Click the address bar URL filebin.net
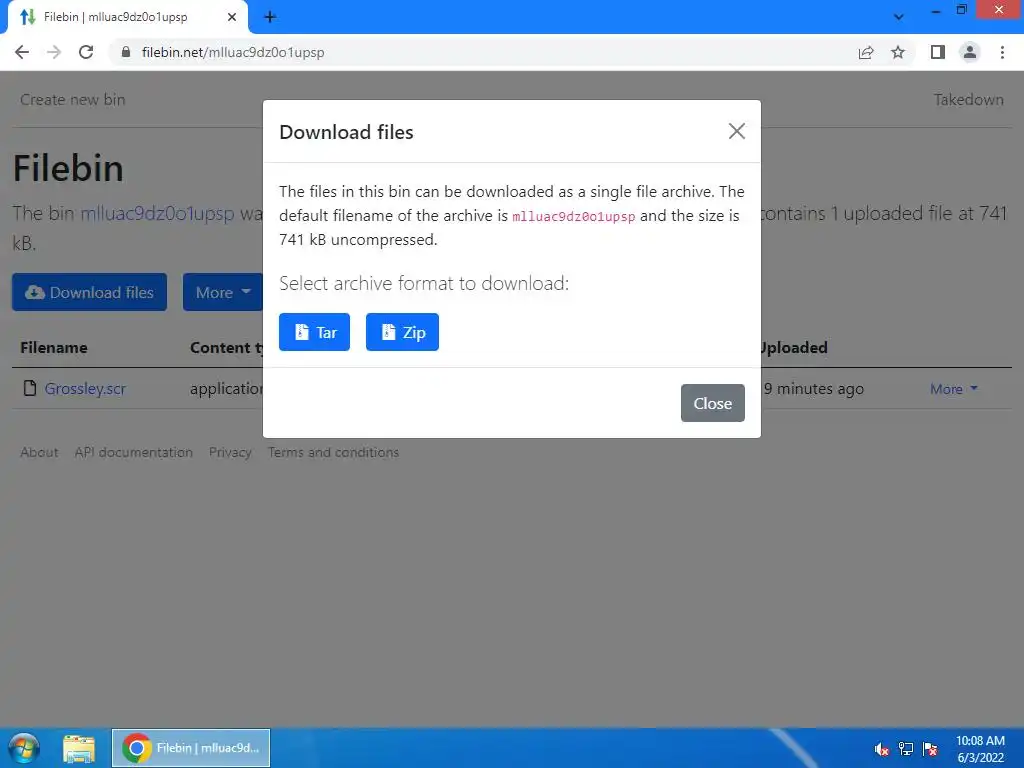 pyautogui.click(x=232, y=52)
